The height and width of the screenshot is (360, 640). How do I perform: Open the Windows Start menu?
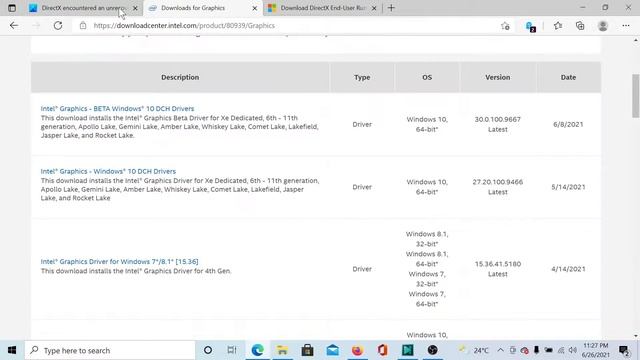tap(12, 350)
